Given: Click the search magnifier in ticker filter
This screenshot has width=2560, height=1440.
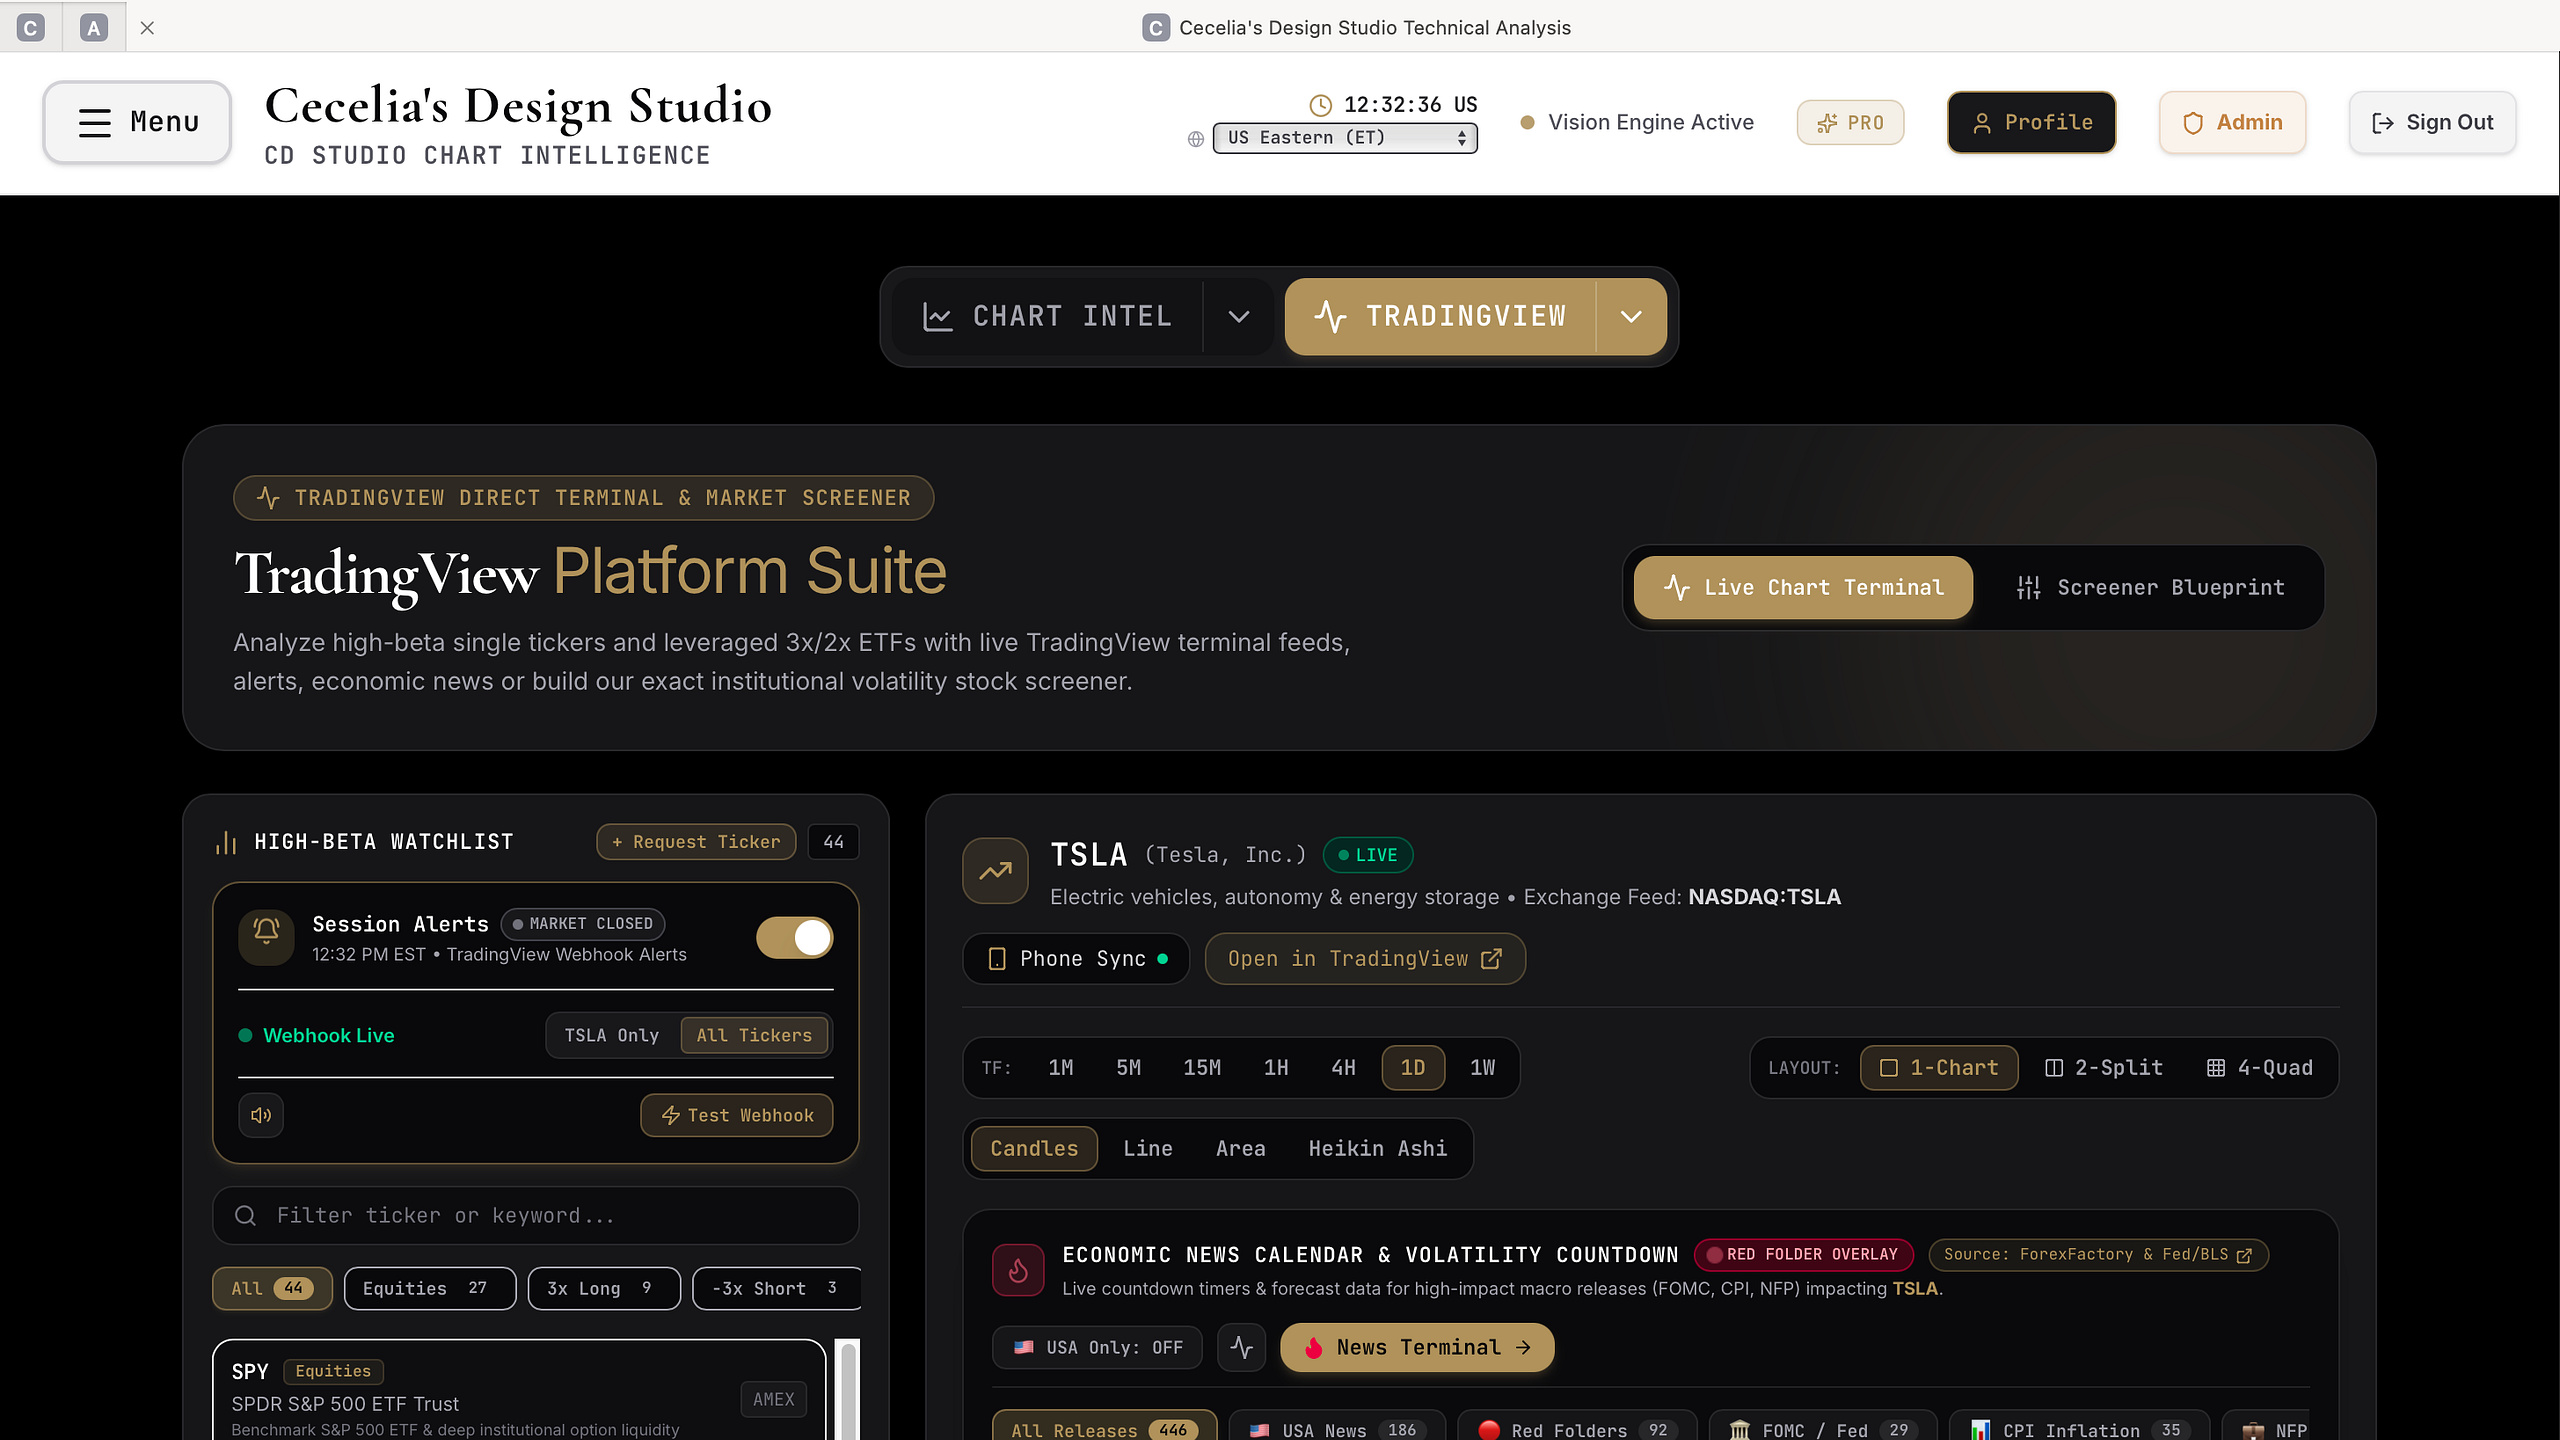Looking at the screenshot, I should tap(245, 1215).
